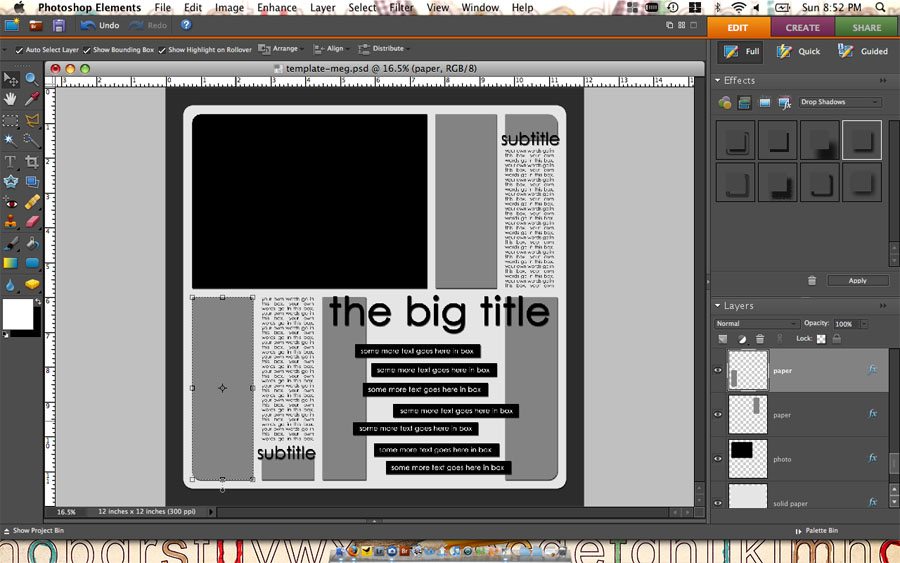Toggle Show Bounding Box checkbox
Viewport: 900px width, 563px height.
click(87, 49)
